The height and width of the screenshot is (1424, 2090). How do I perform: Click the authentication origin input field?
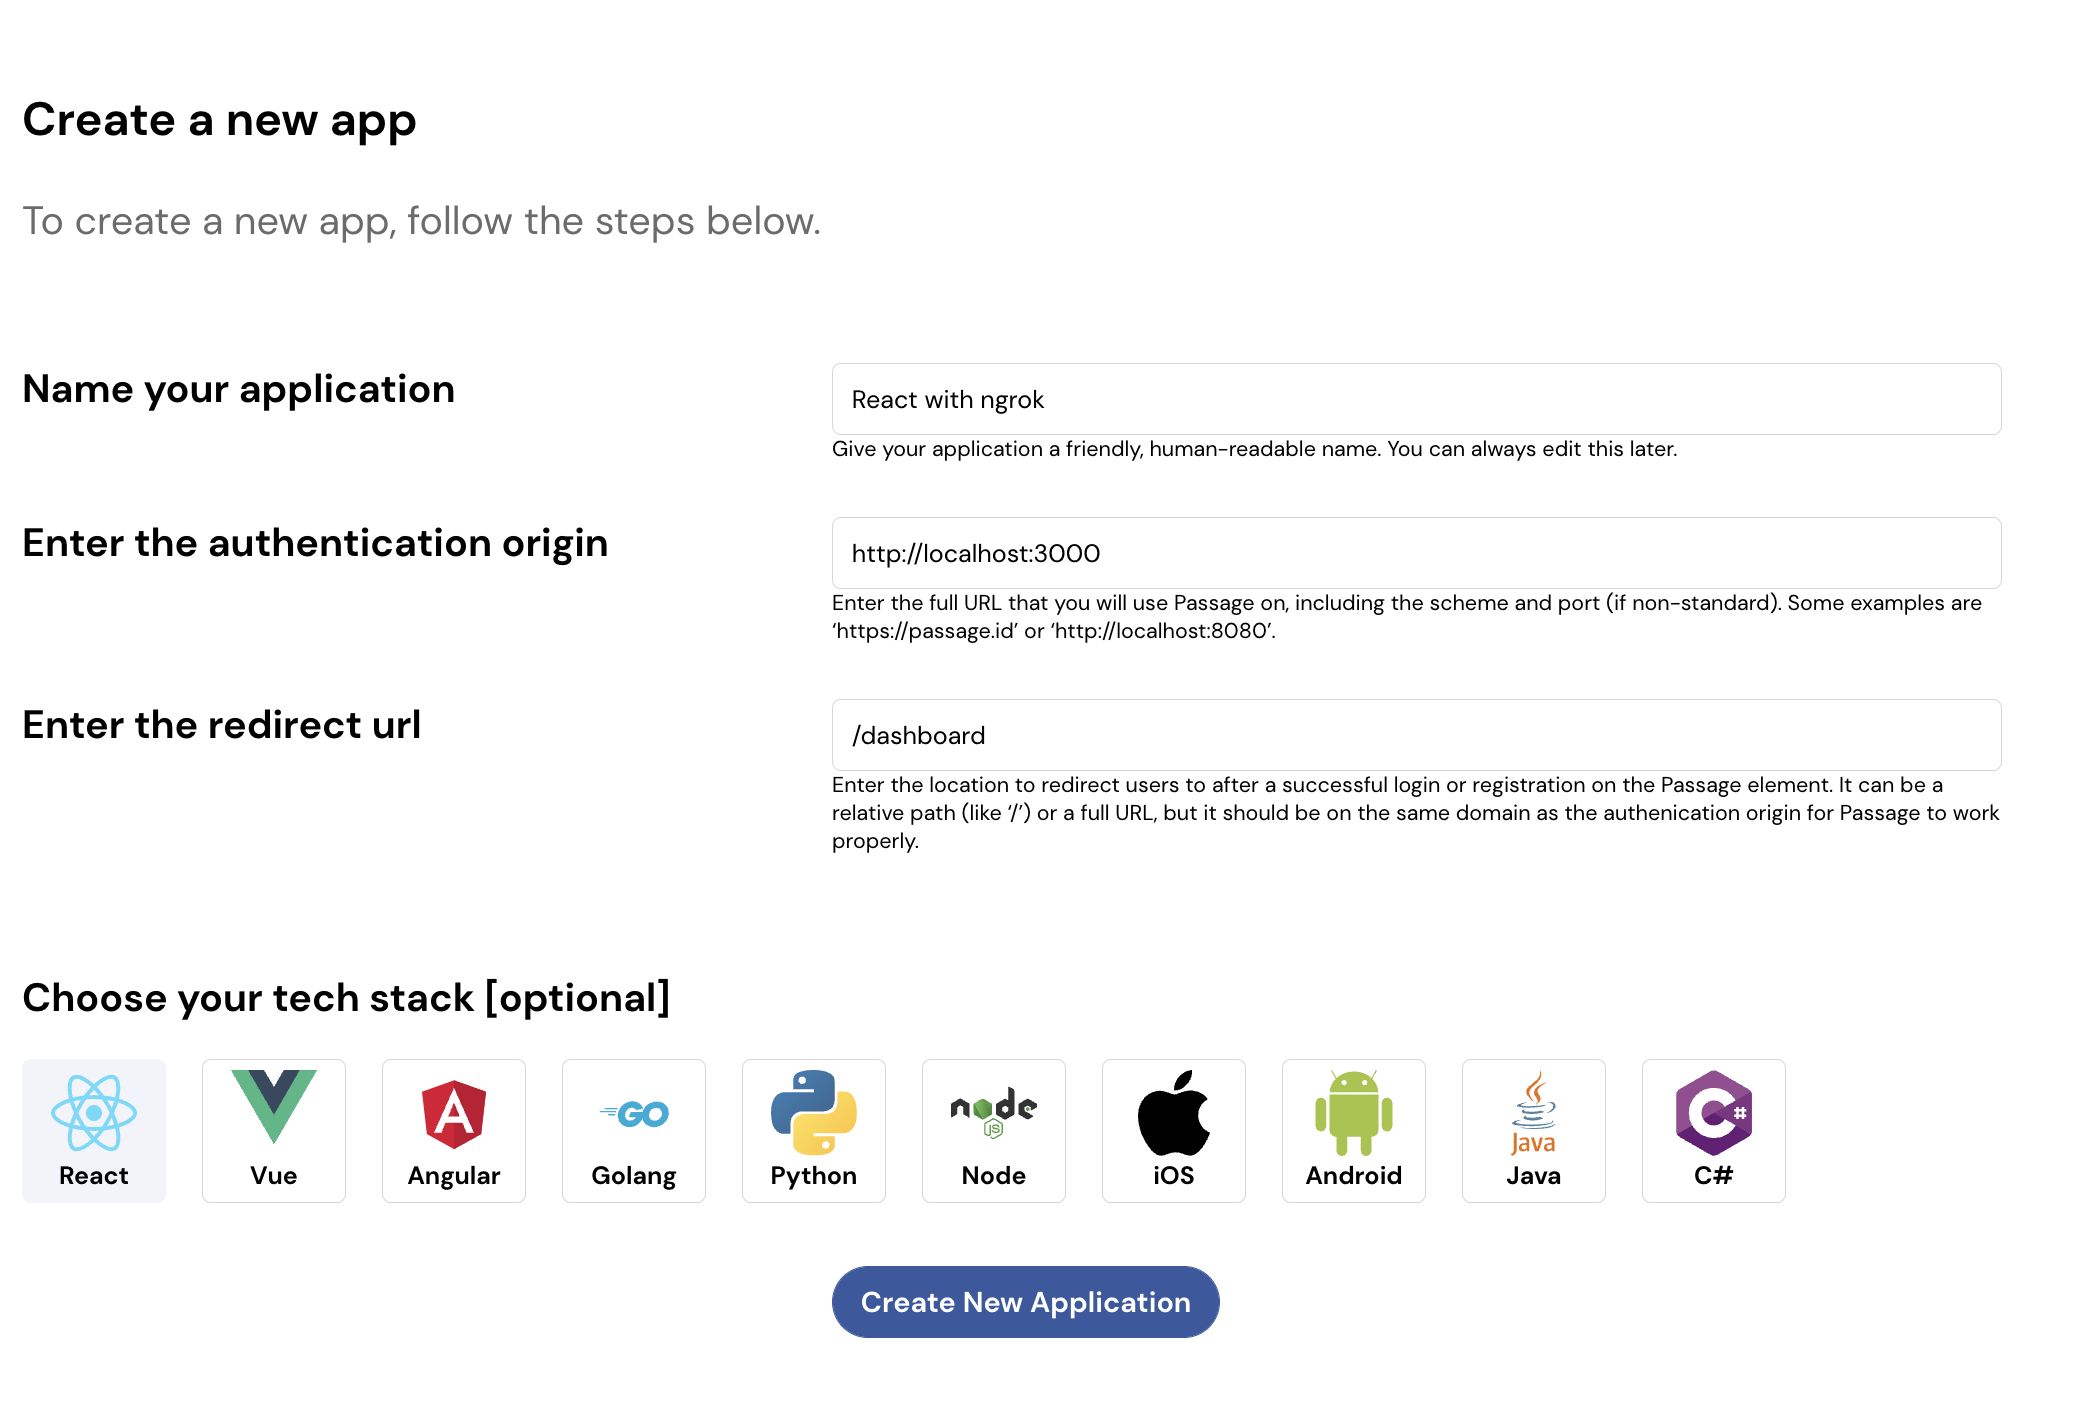1415,553
